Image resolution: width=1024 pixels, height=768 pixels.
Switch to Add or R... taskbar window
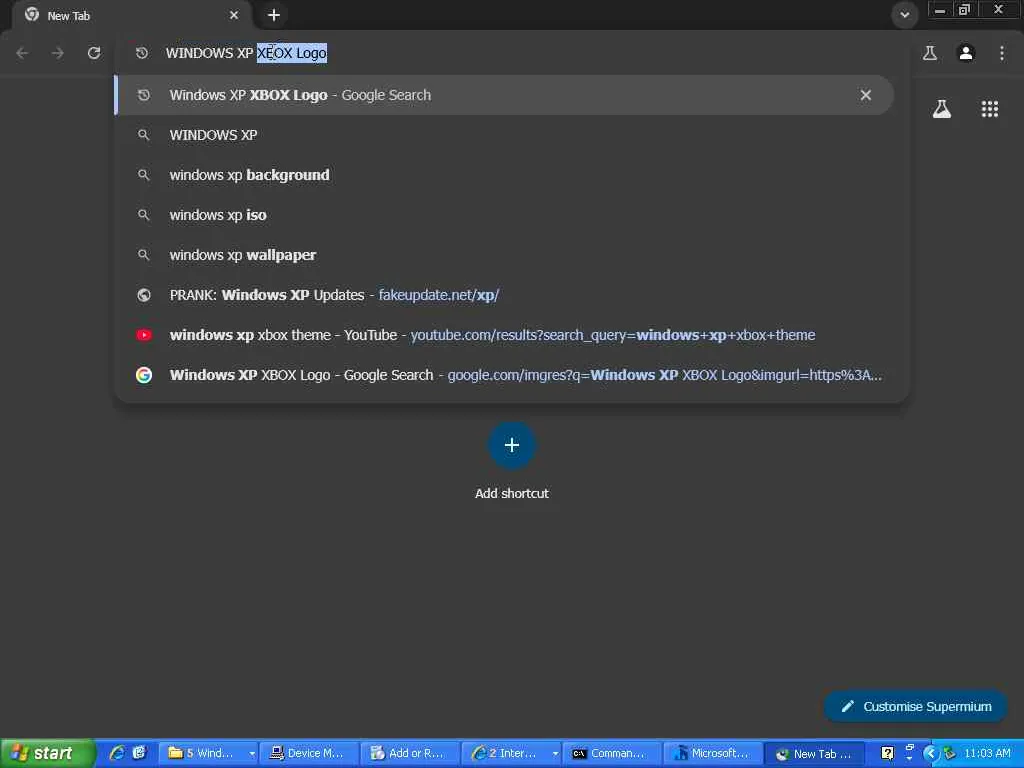(x=410, y=753)
